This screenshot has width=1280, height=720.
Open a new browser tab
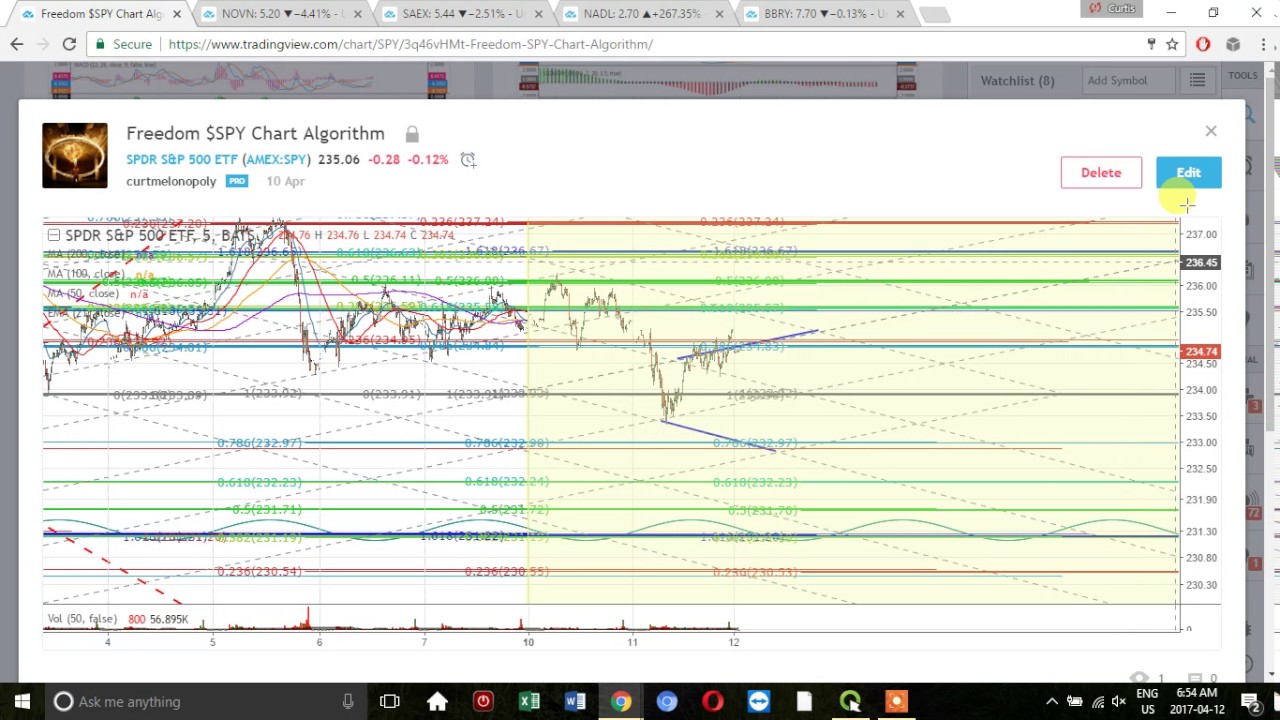click(935, 15)
